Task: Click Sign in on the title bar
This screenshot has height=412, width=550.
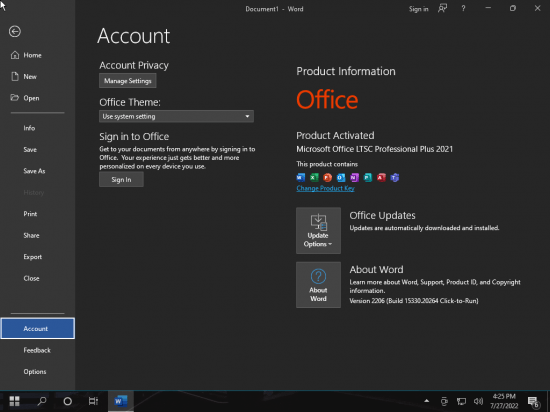Action: (x=418, y=9)
